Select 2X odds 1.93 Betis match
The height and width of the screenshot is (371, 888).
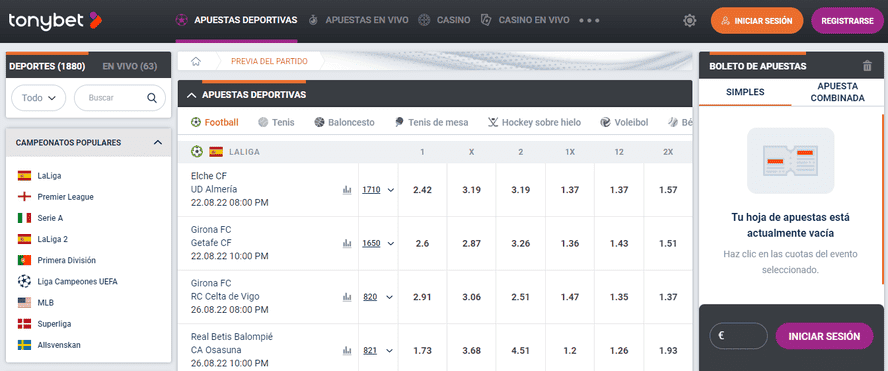(668, 351)
